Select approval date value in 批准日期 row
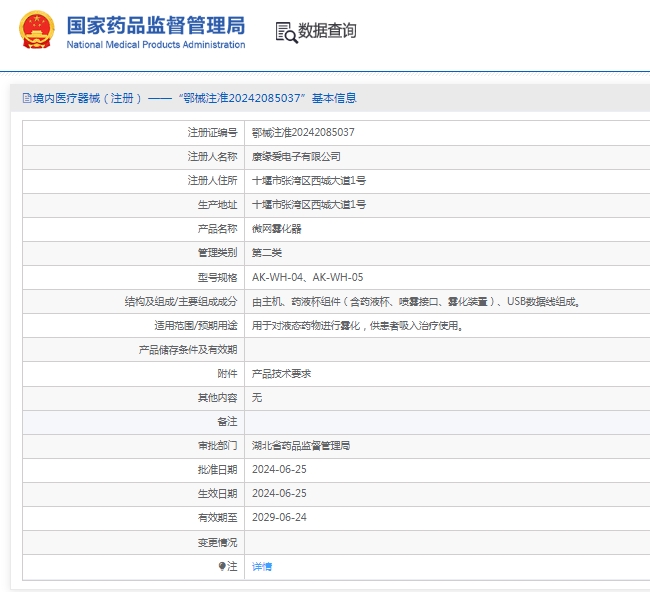650x592 pixels. [x=279, y=469]
